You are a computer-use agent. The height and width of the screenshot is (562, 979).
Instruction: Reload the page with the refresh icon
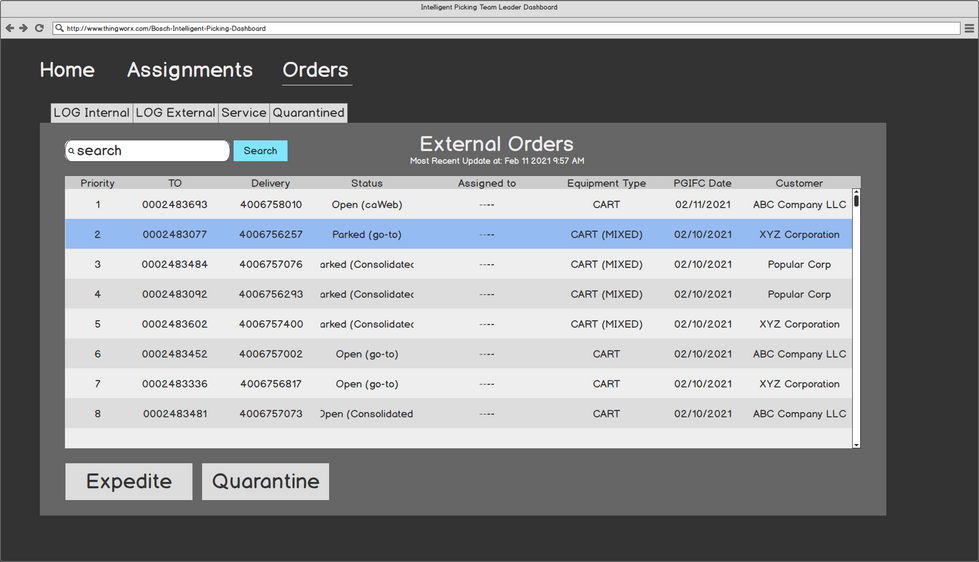39,28
